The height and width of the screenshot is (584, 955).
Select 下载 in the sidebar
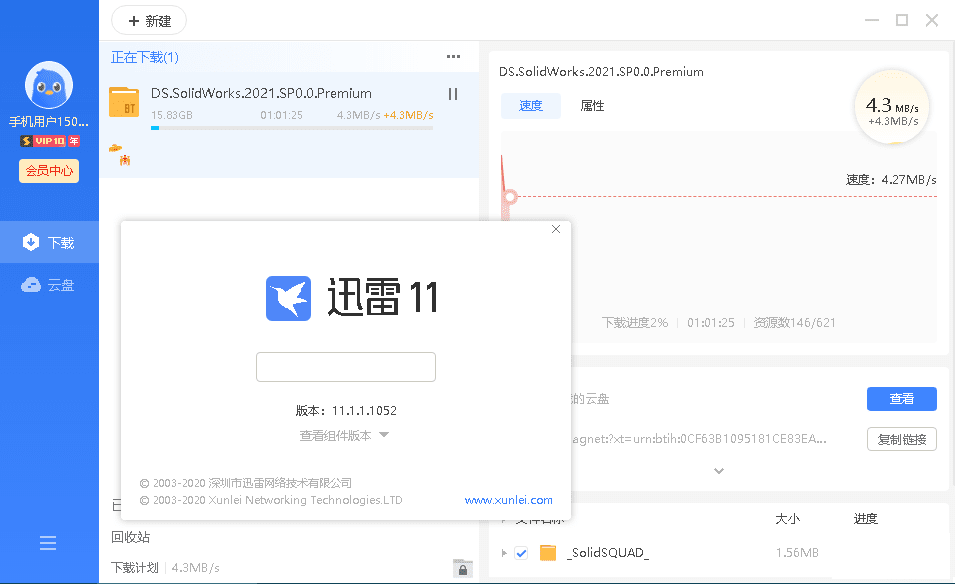point(49,242)
